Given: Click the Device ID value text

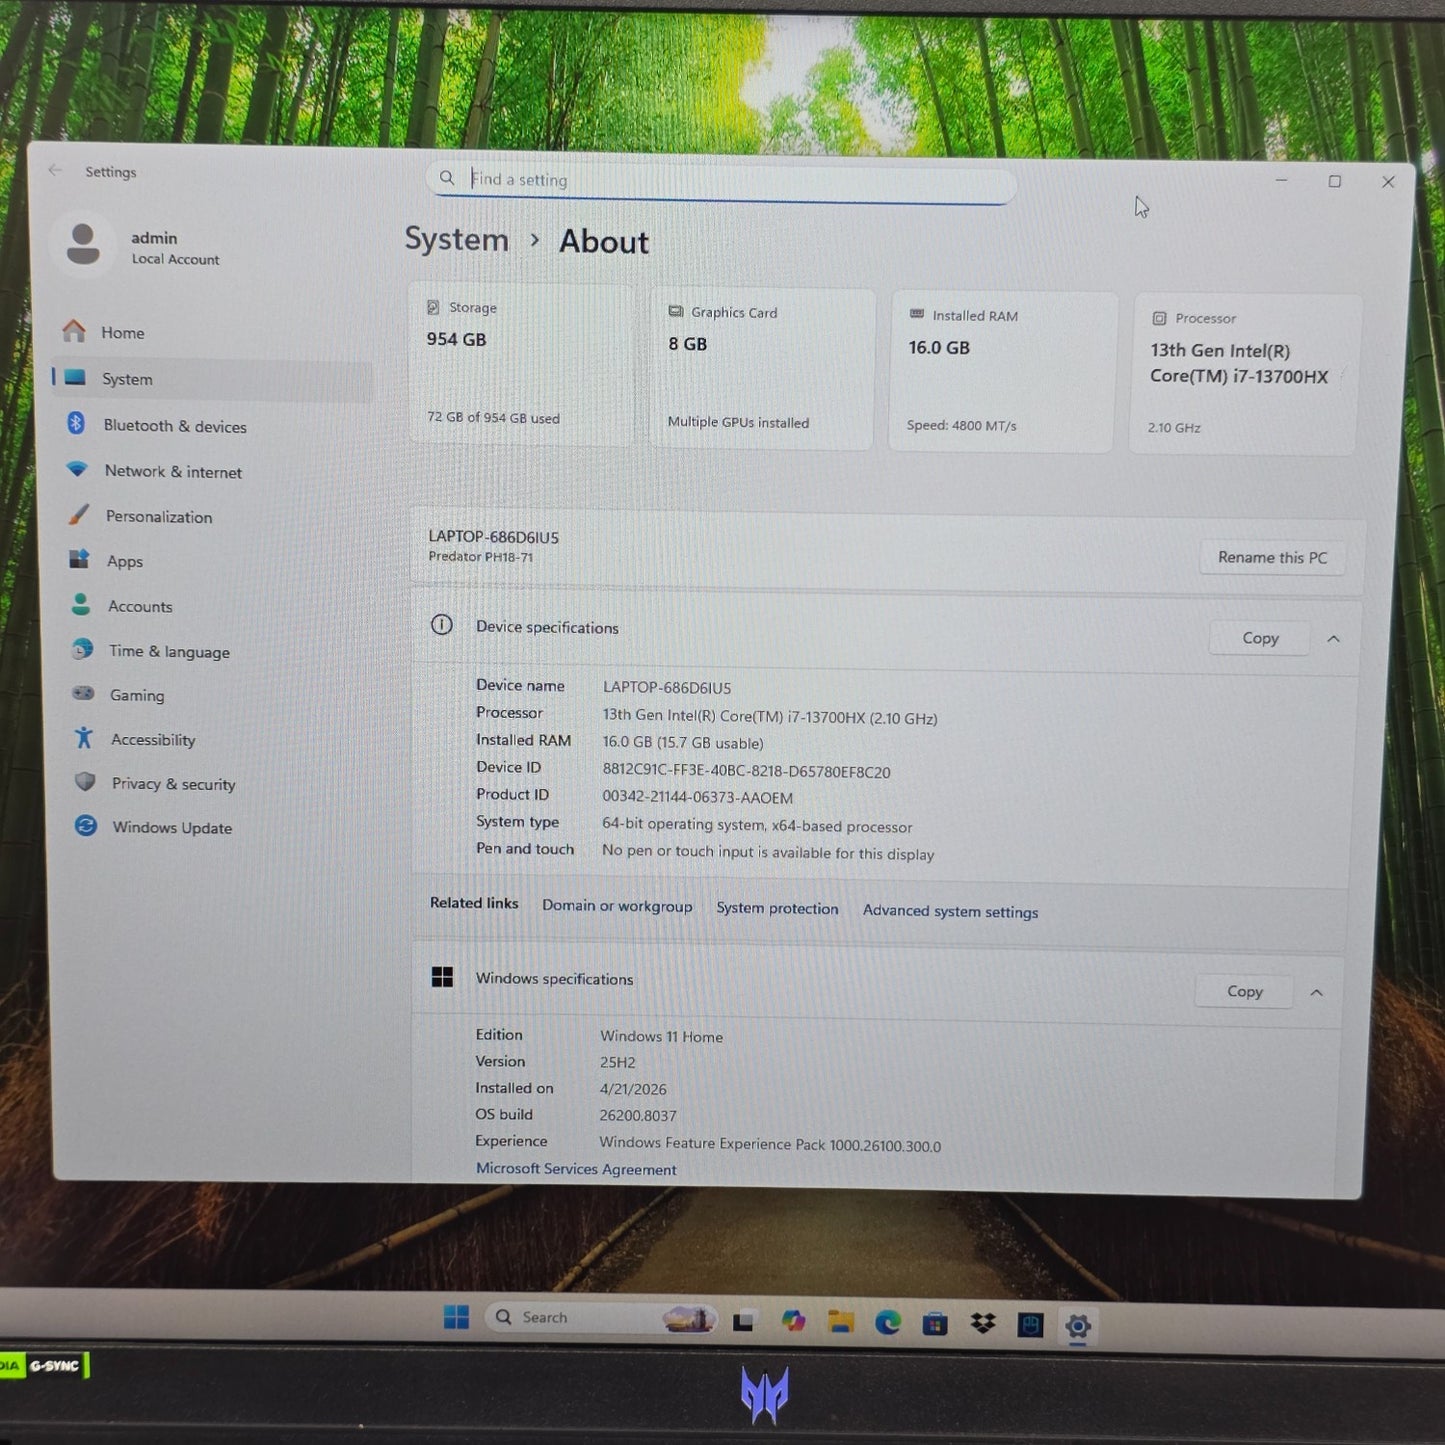Looking at the screenshot, I should [746, 771].
